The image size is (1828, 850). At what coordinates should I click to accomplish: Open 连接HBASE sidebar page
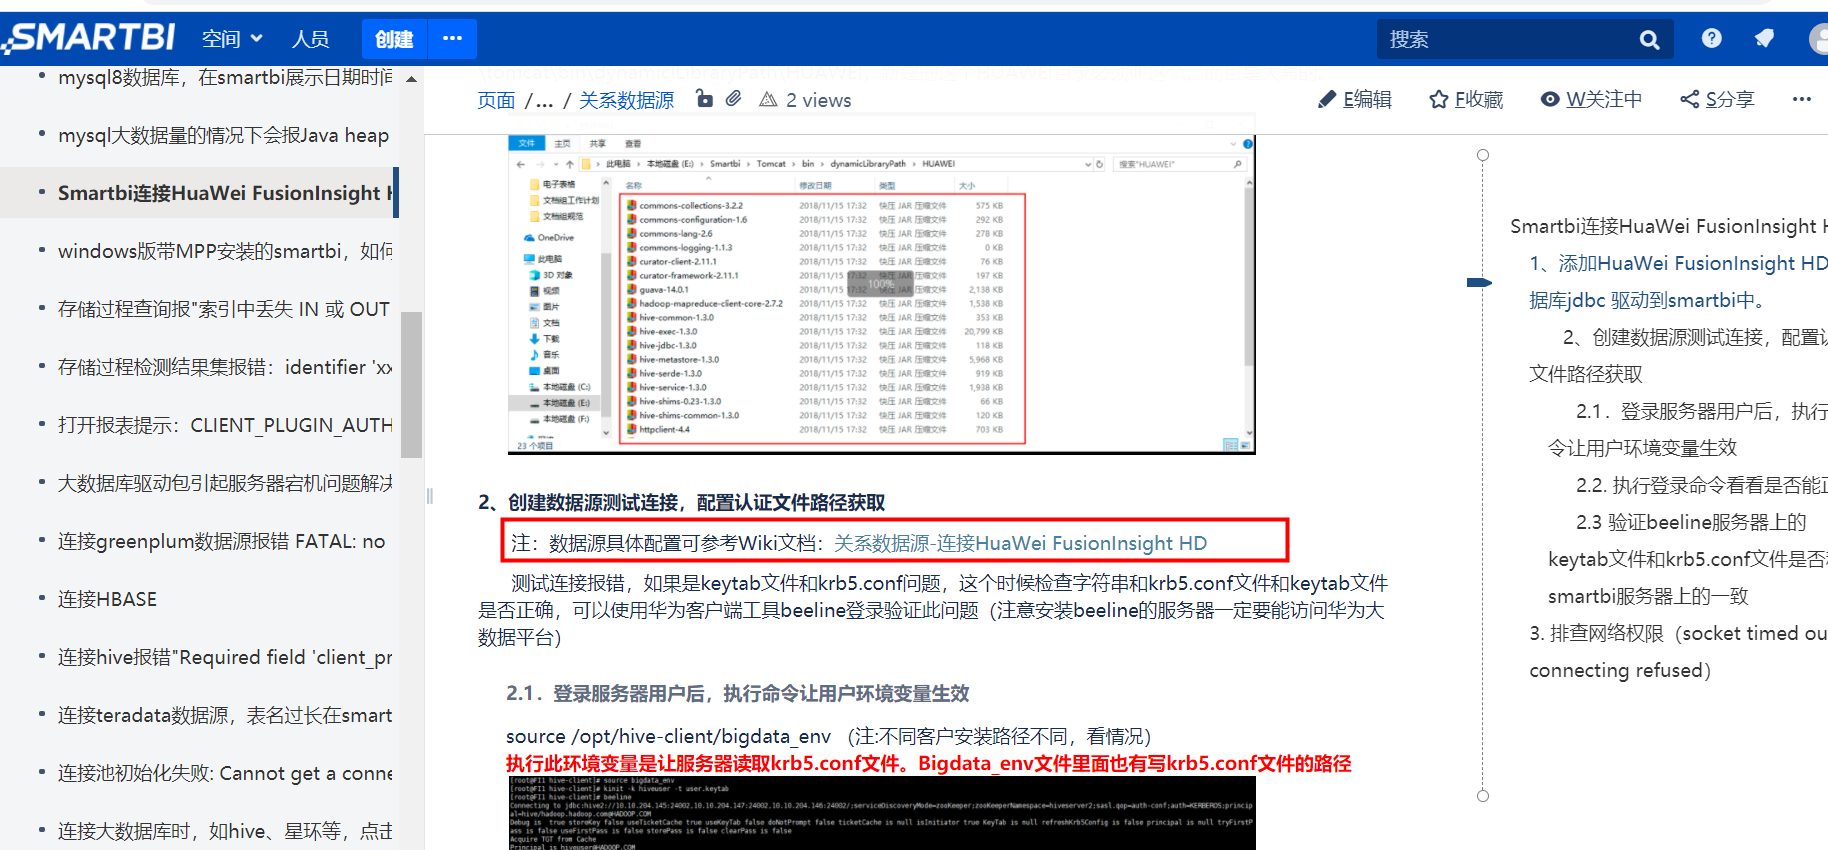tap(107, 599)
